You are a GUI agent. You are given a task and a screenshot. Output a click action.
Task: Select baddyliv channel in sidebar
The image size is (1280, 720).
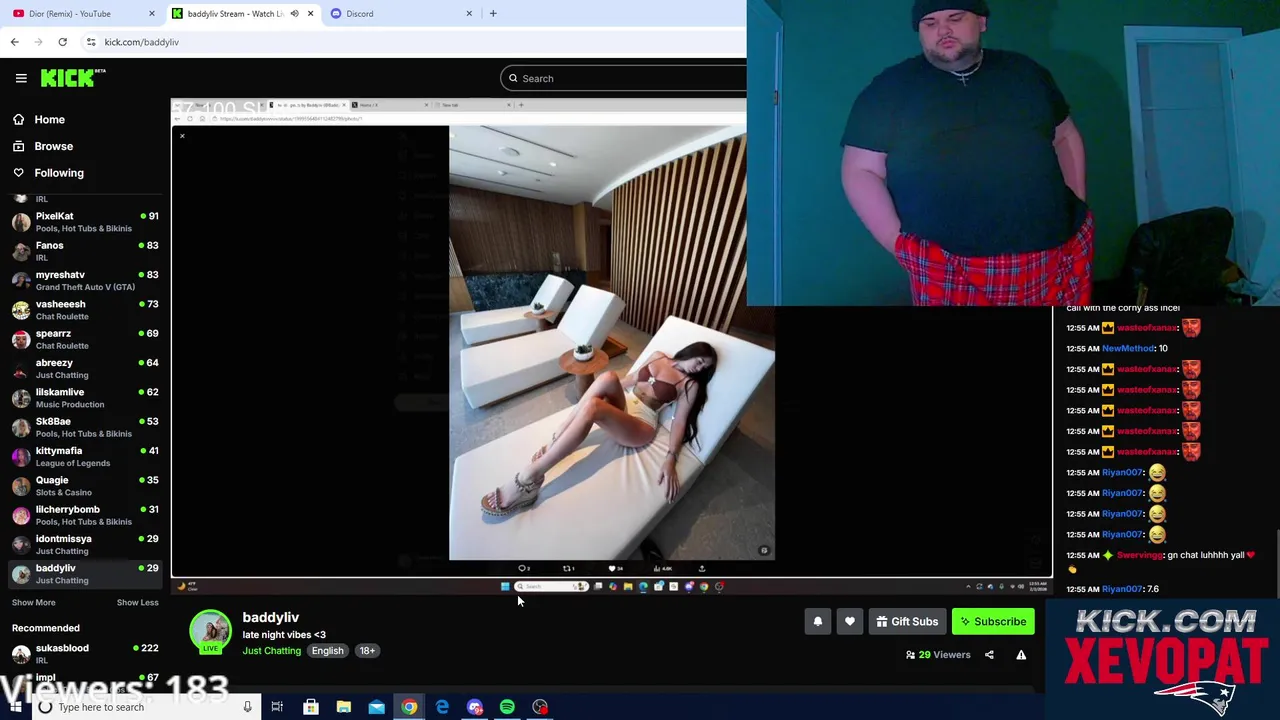(x=85, y=574)
